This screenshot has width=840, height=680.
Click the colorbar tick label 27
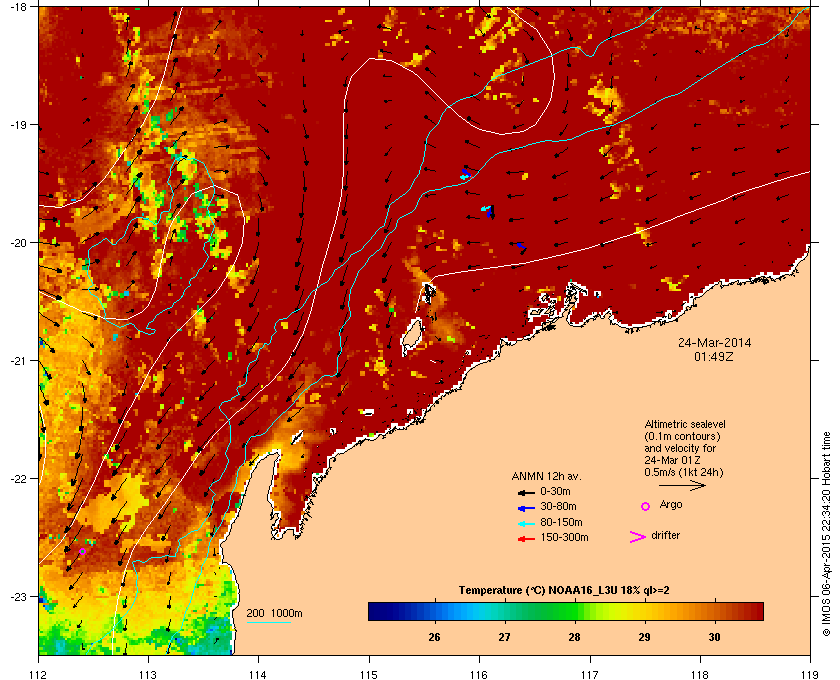pyautogui.click(x=504, y=637)
